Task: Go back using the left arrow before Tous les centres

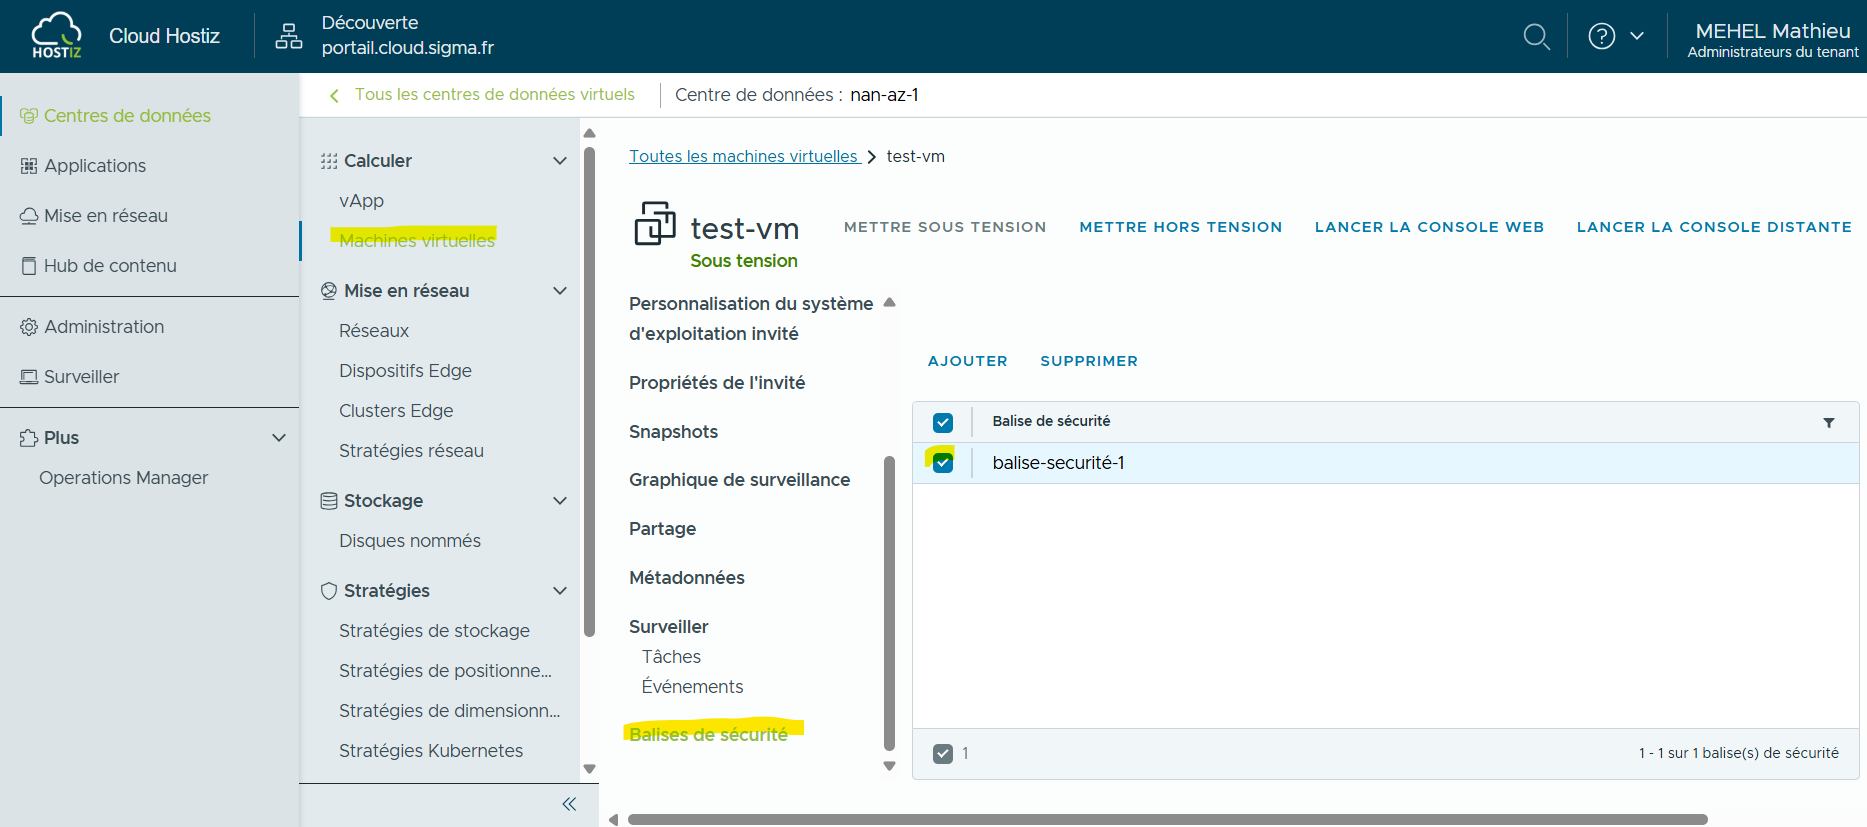Action: (334, 96)
